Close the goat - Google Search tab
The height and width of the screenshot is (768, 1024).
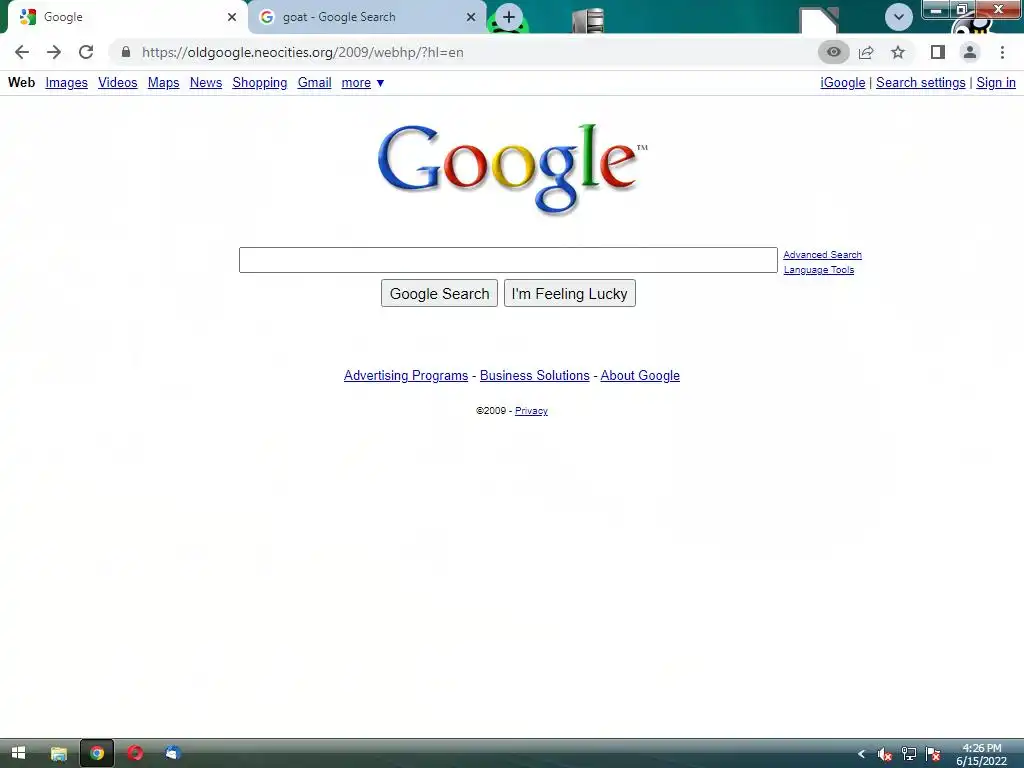coord(471,17)
